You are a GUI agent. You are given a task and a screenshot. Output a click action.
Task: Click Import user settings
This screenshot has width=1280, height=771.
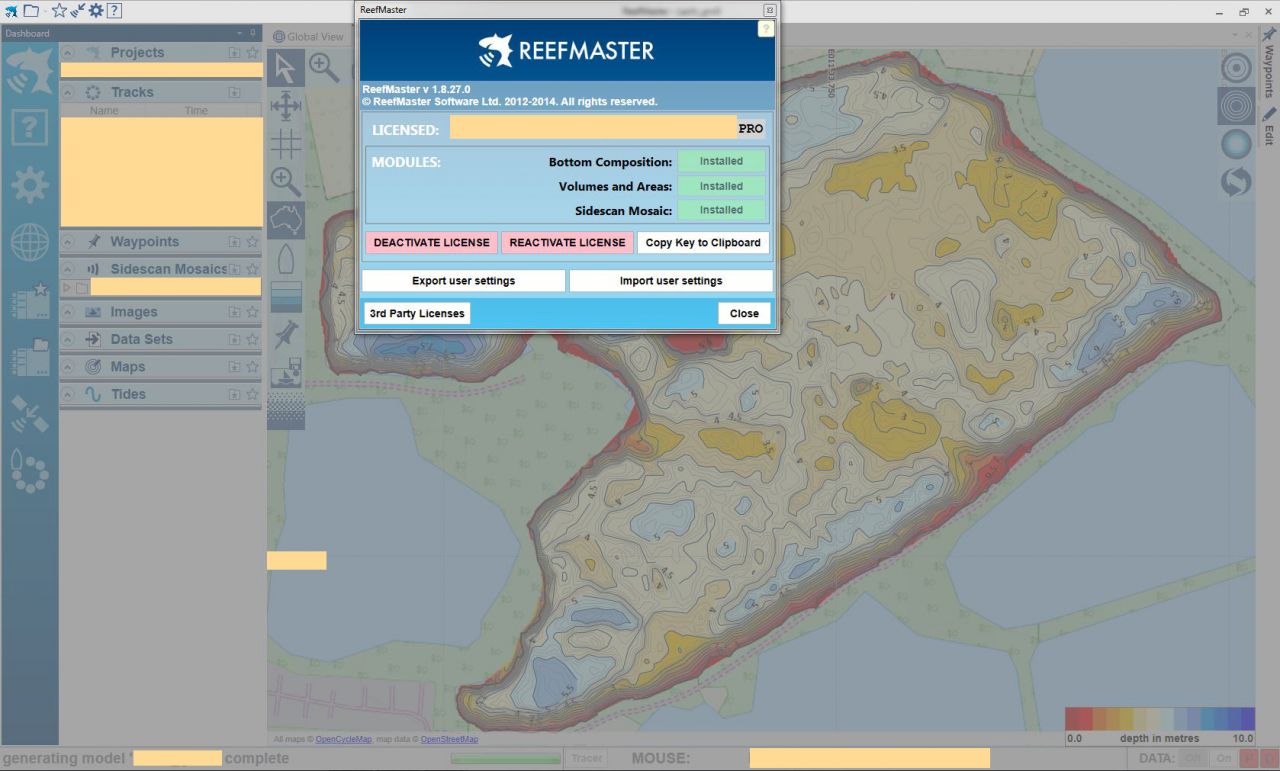pos(671,281)
